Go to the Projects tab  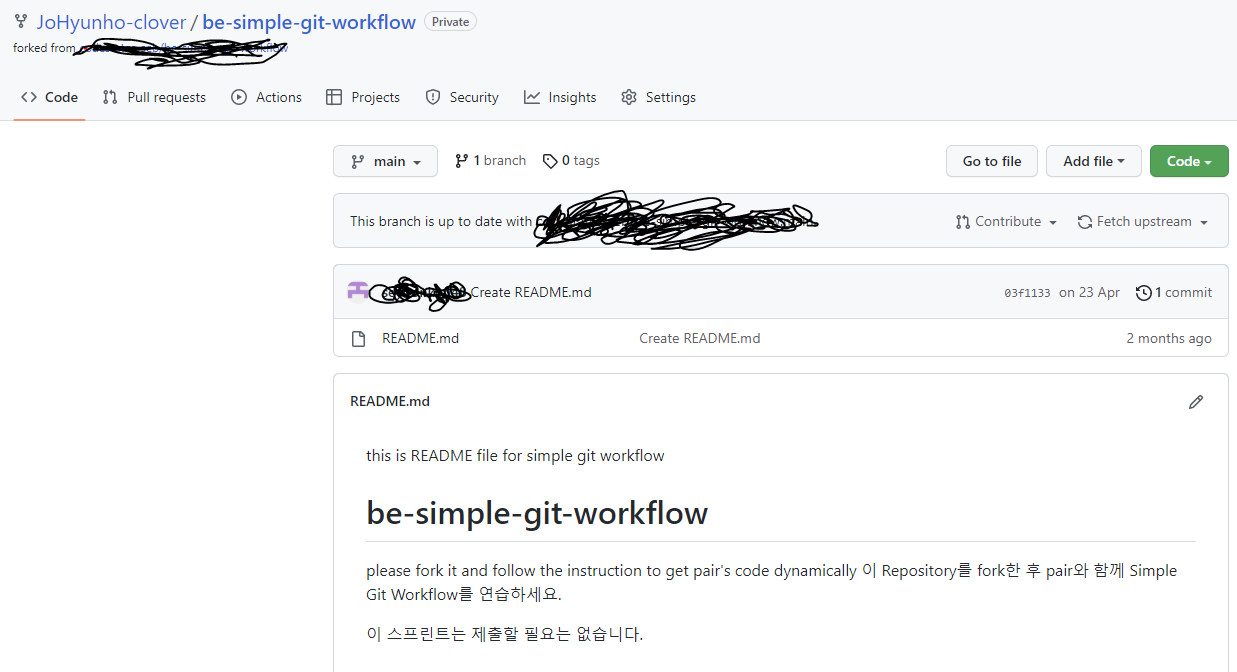[363, 97]
